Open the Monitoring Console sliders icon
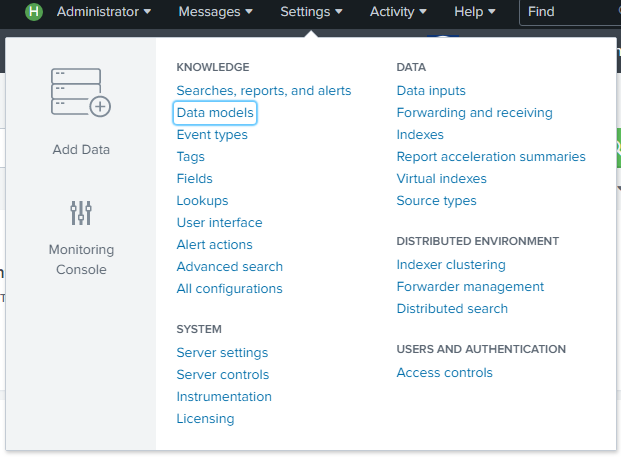The height and width of the screenshot is (458, 621). [81, 213]
